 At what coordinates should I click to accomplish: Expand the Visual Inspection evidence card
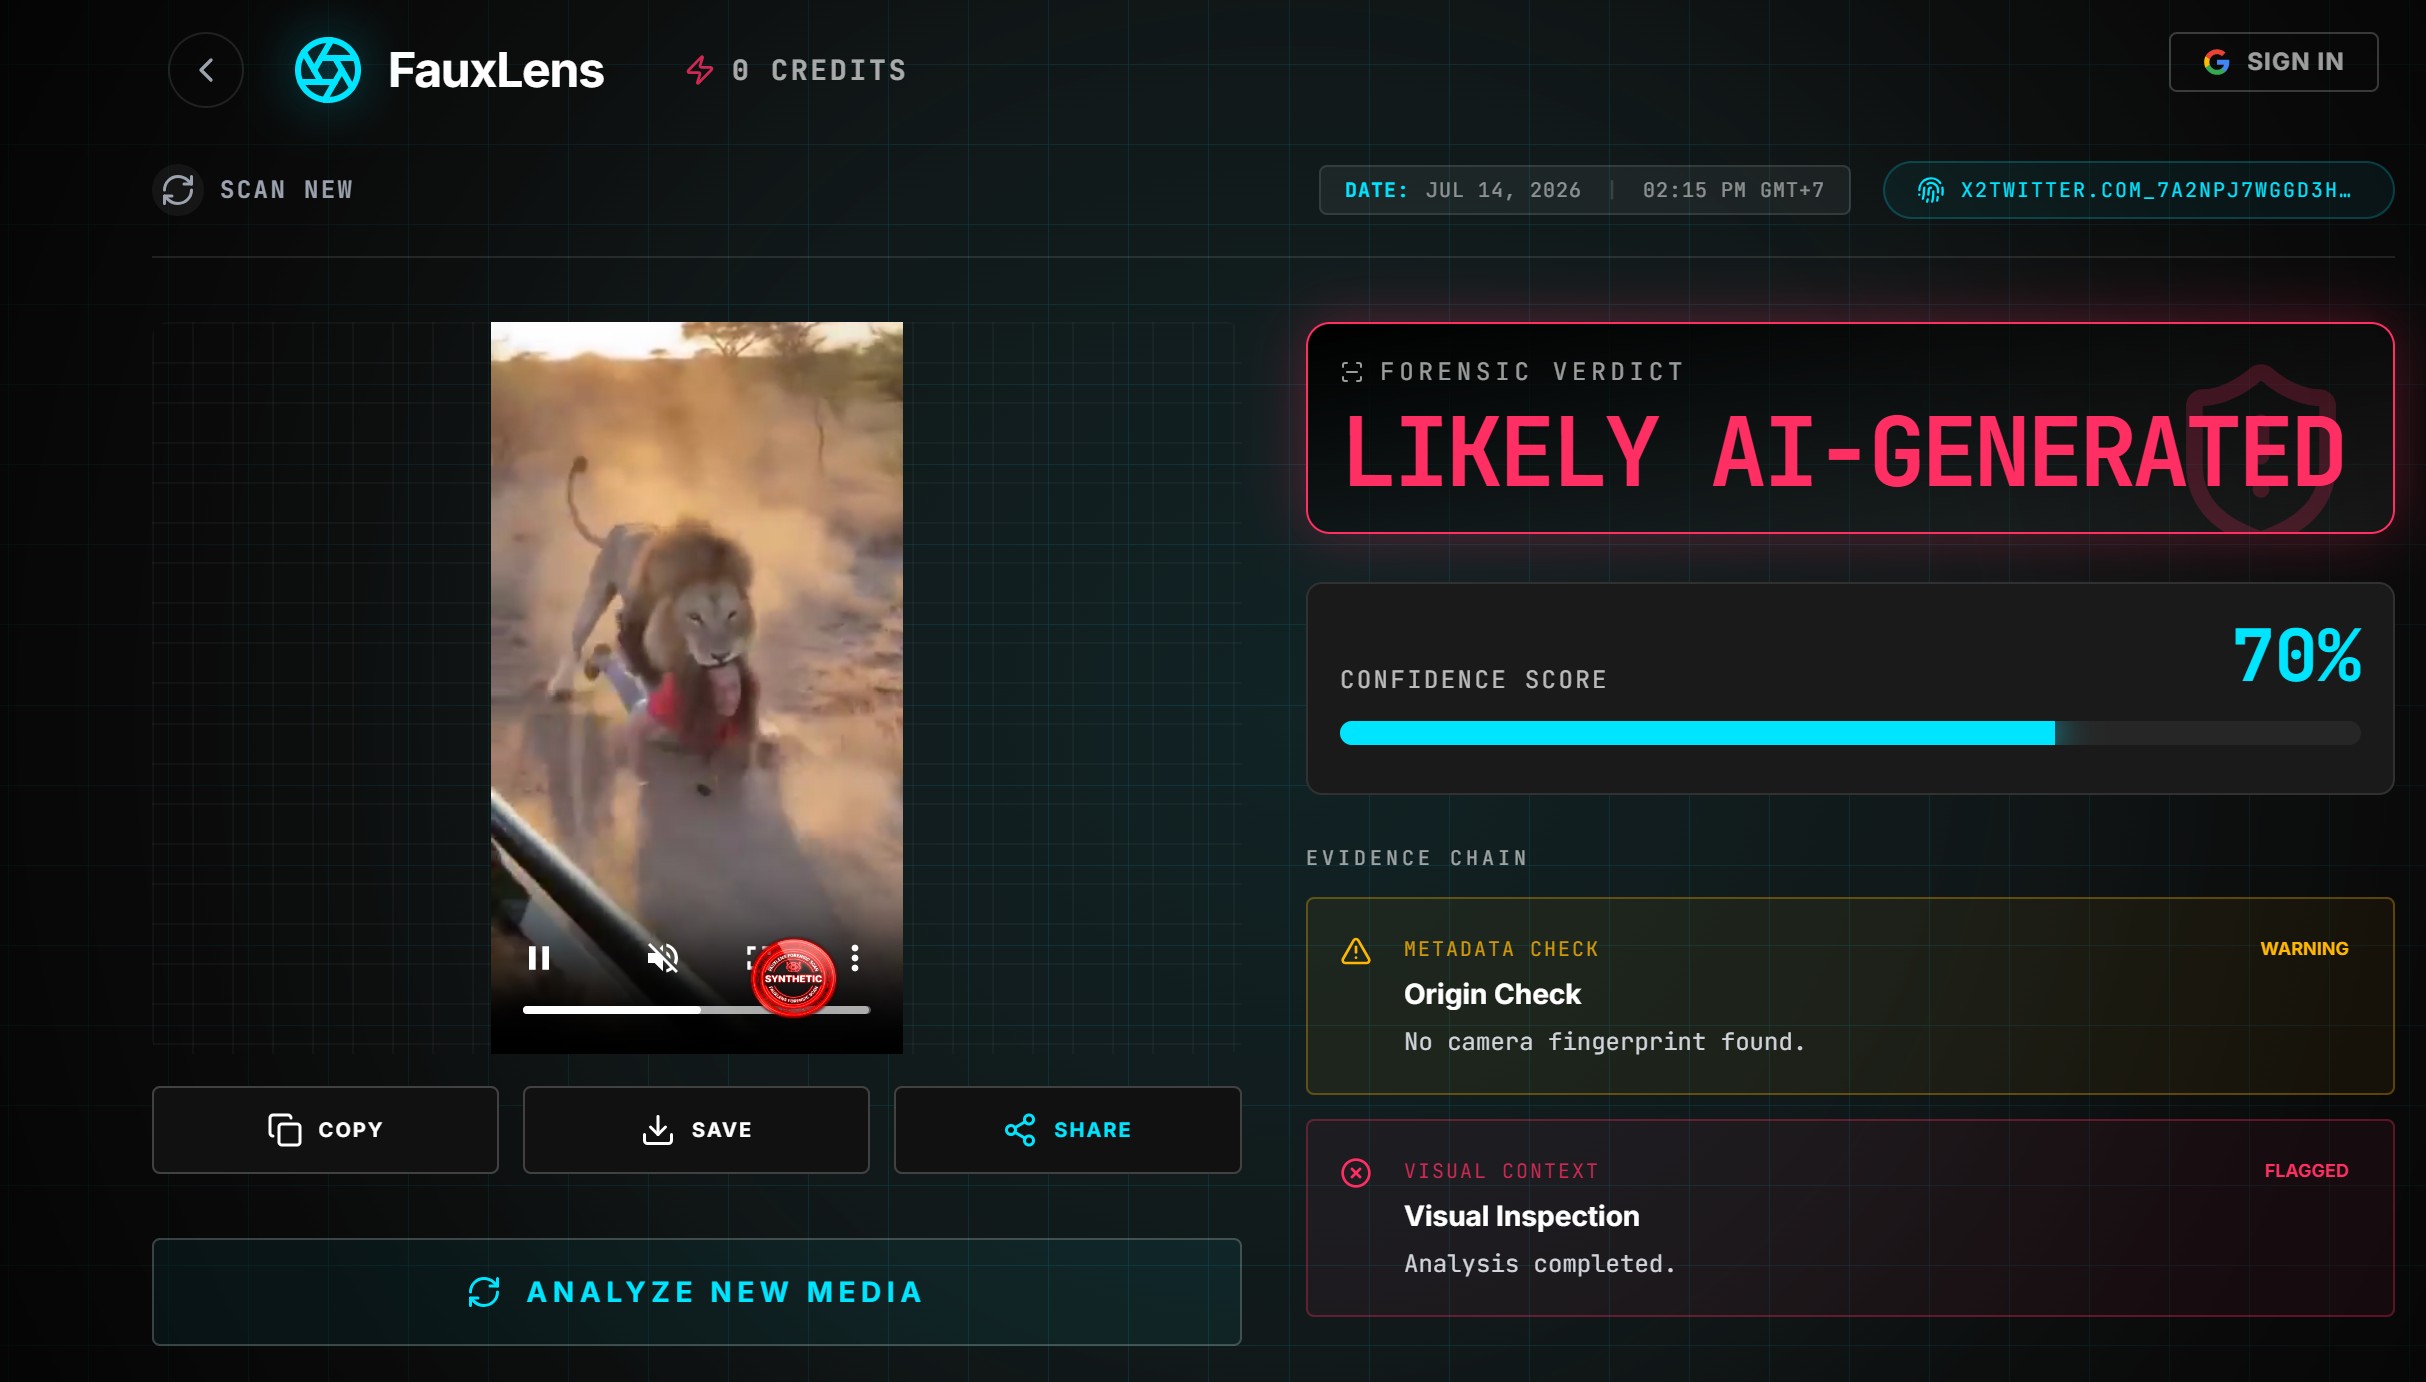pos(1850,1218)
